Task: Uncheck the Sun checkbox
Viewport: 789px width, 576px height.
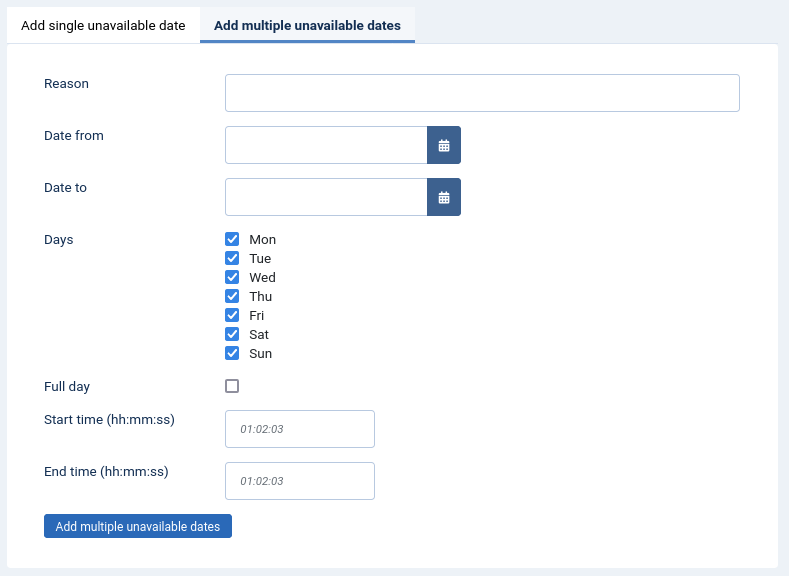Action: click(232, 353)
